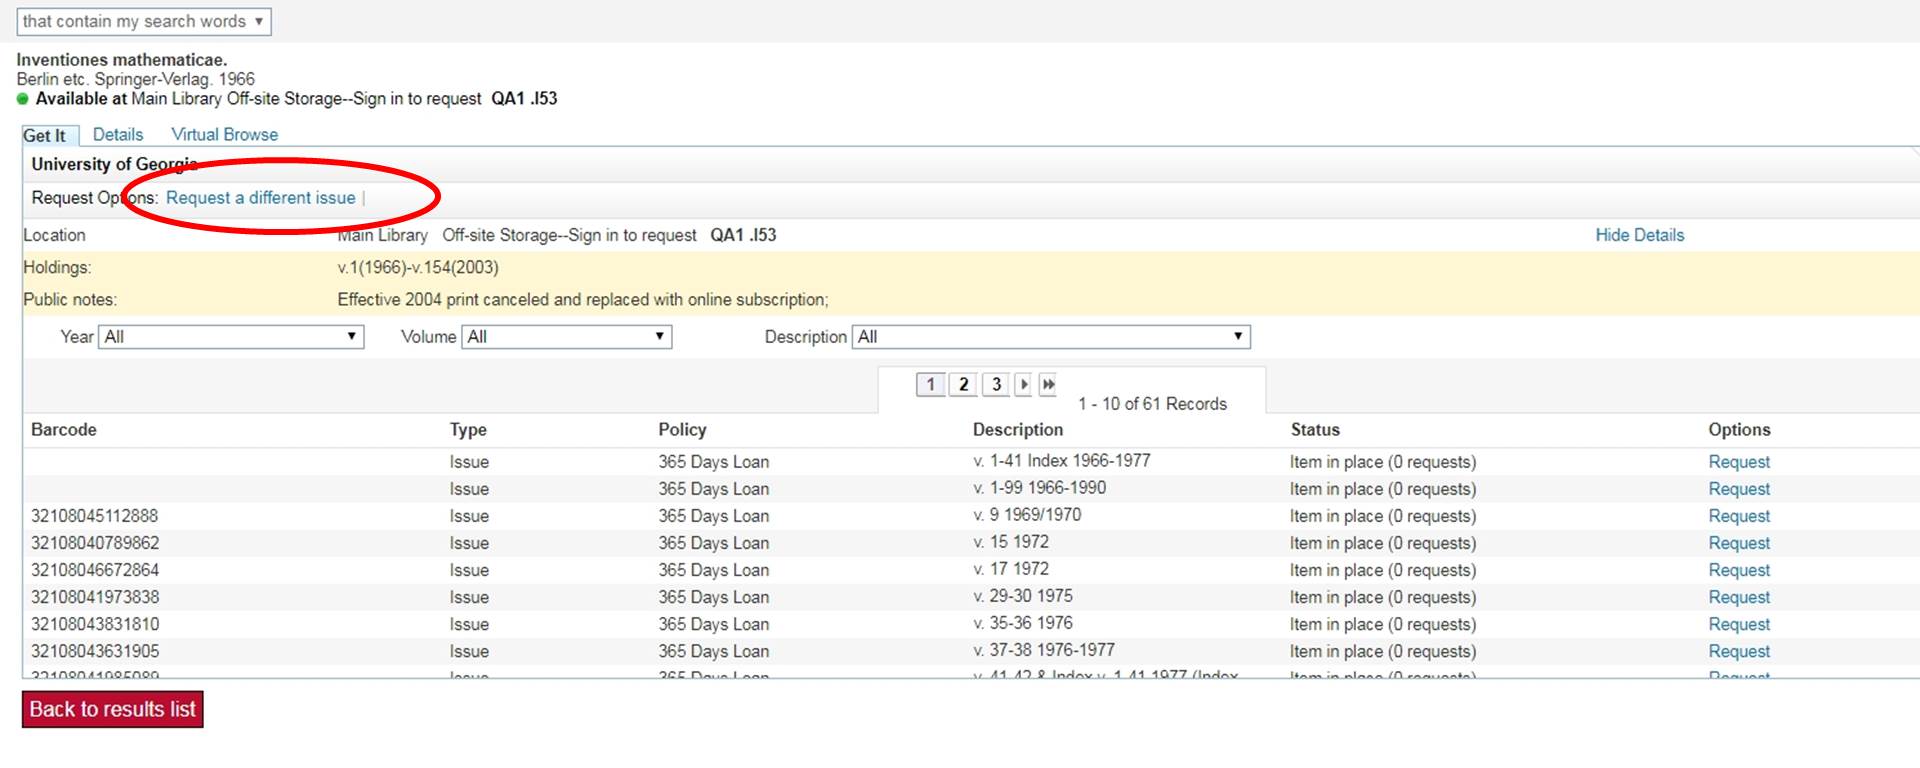Image resolution: width=1920 pixels, height=768 pixels.
Task: Open the Volume filter dropdown
Action: click(566, 337)
